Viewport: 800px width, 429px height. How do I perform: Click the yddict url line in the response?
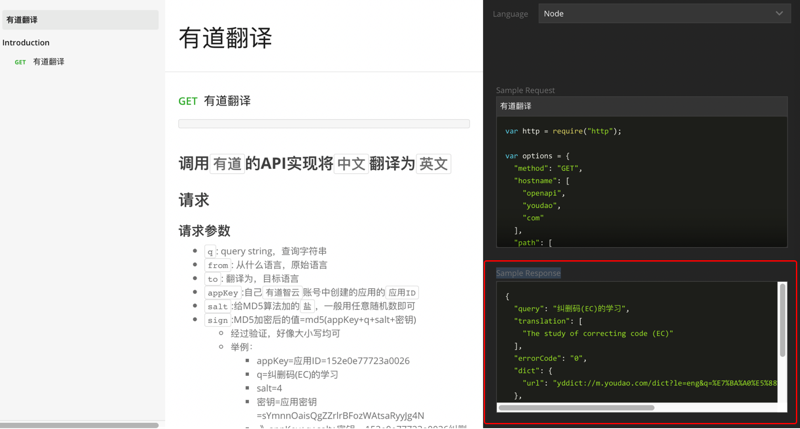pyautogui.click(x=649, y=383)
